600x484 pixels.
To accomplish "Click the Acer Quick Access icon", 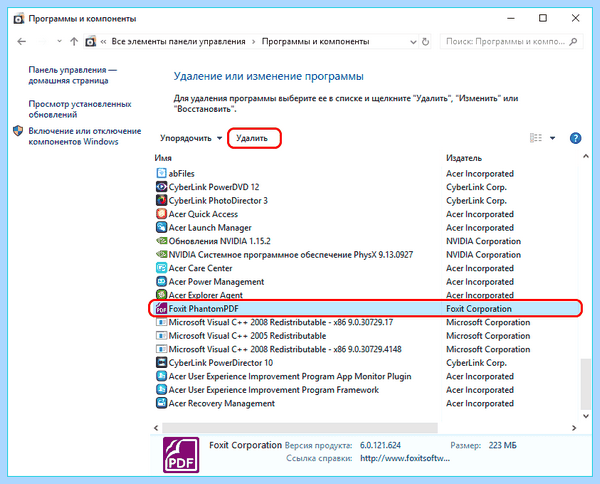I will 161,214.
